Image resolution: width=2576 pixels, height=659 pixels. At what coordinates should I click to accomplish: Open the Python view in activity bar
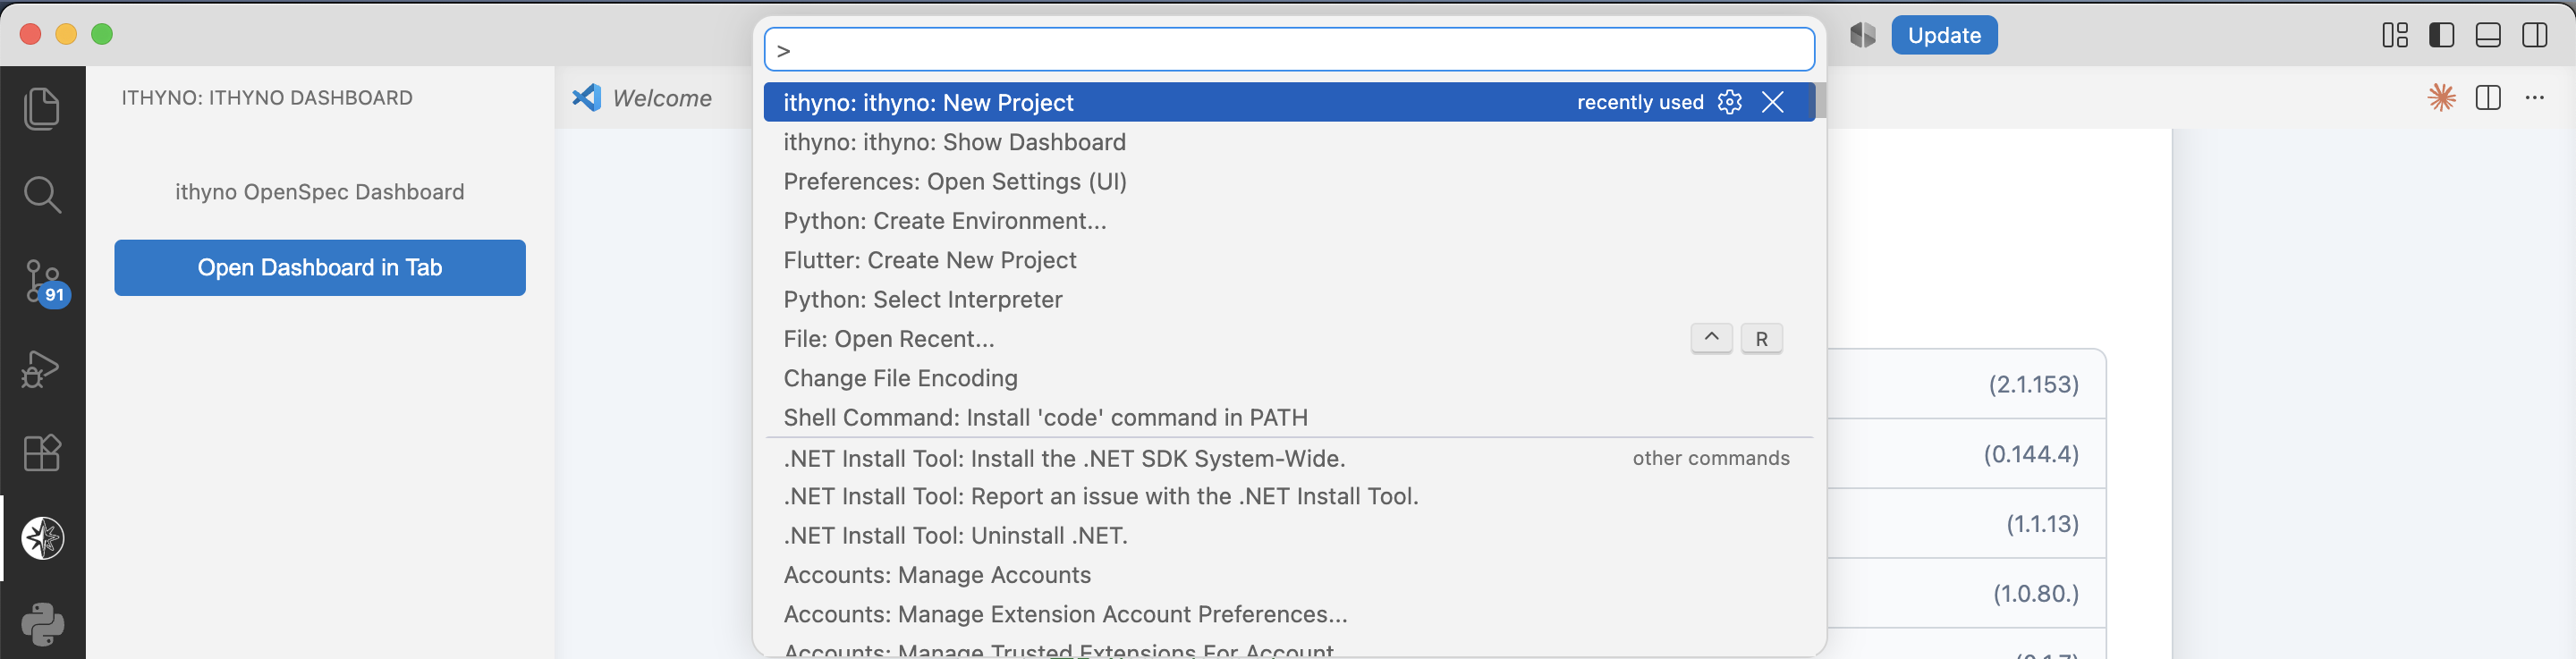[x=43, y=624]
